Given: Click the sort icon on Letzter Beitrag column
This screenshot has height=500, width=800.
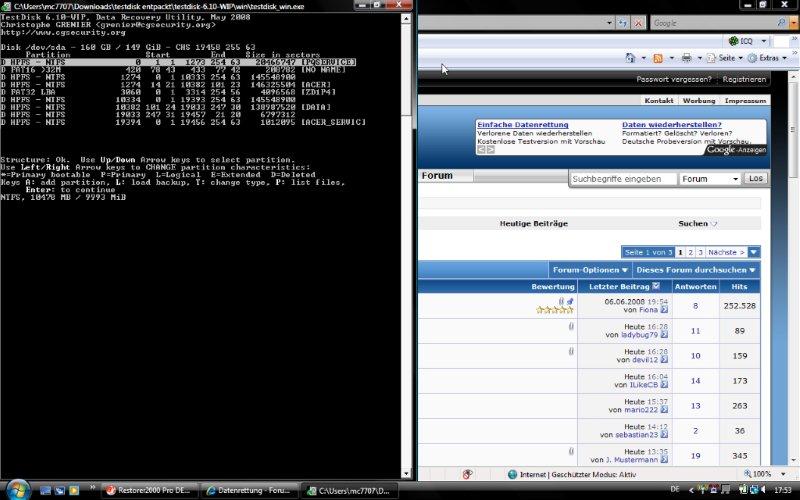Looking at the screenshot, I should pyautogui.click(x=656, y=286).
